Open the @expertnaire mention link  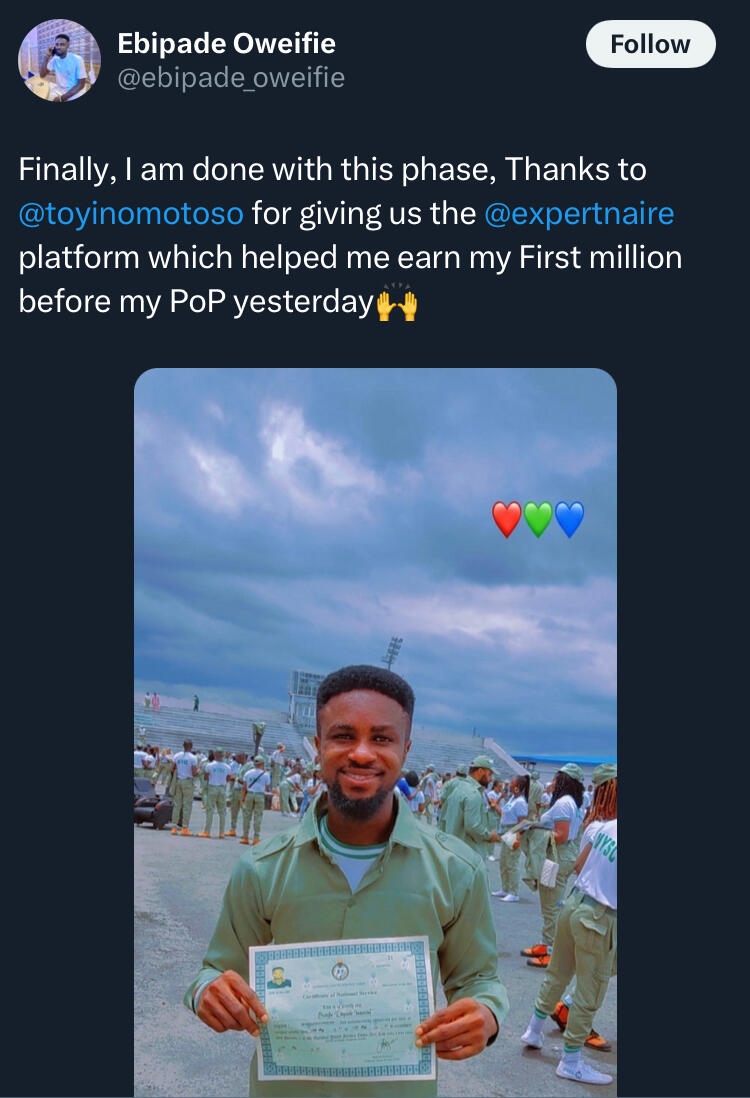[x=578, y=213]
